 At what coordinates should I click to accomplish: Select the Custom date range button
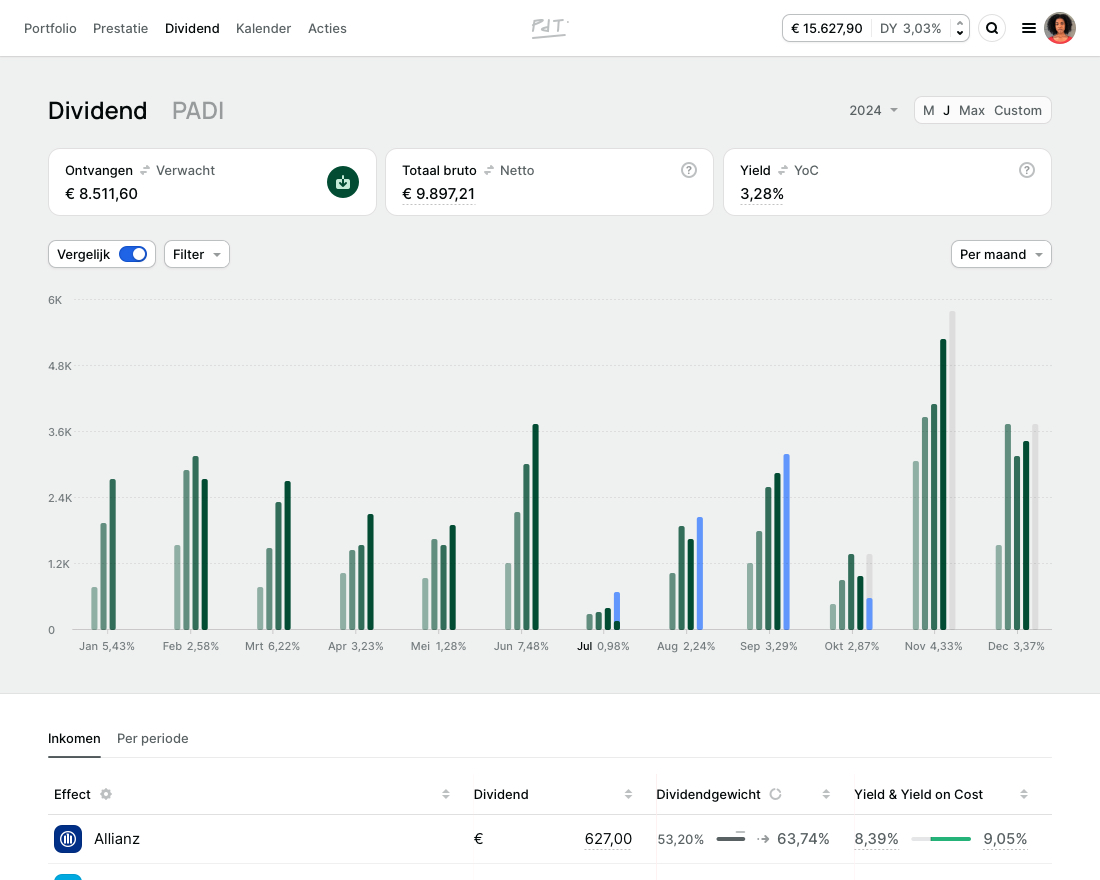pyautogui.click(x=1017, y=110)
